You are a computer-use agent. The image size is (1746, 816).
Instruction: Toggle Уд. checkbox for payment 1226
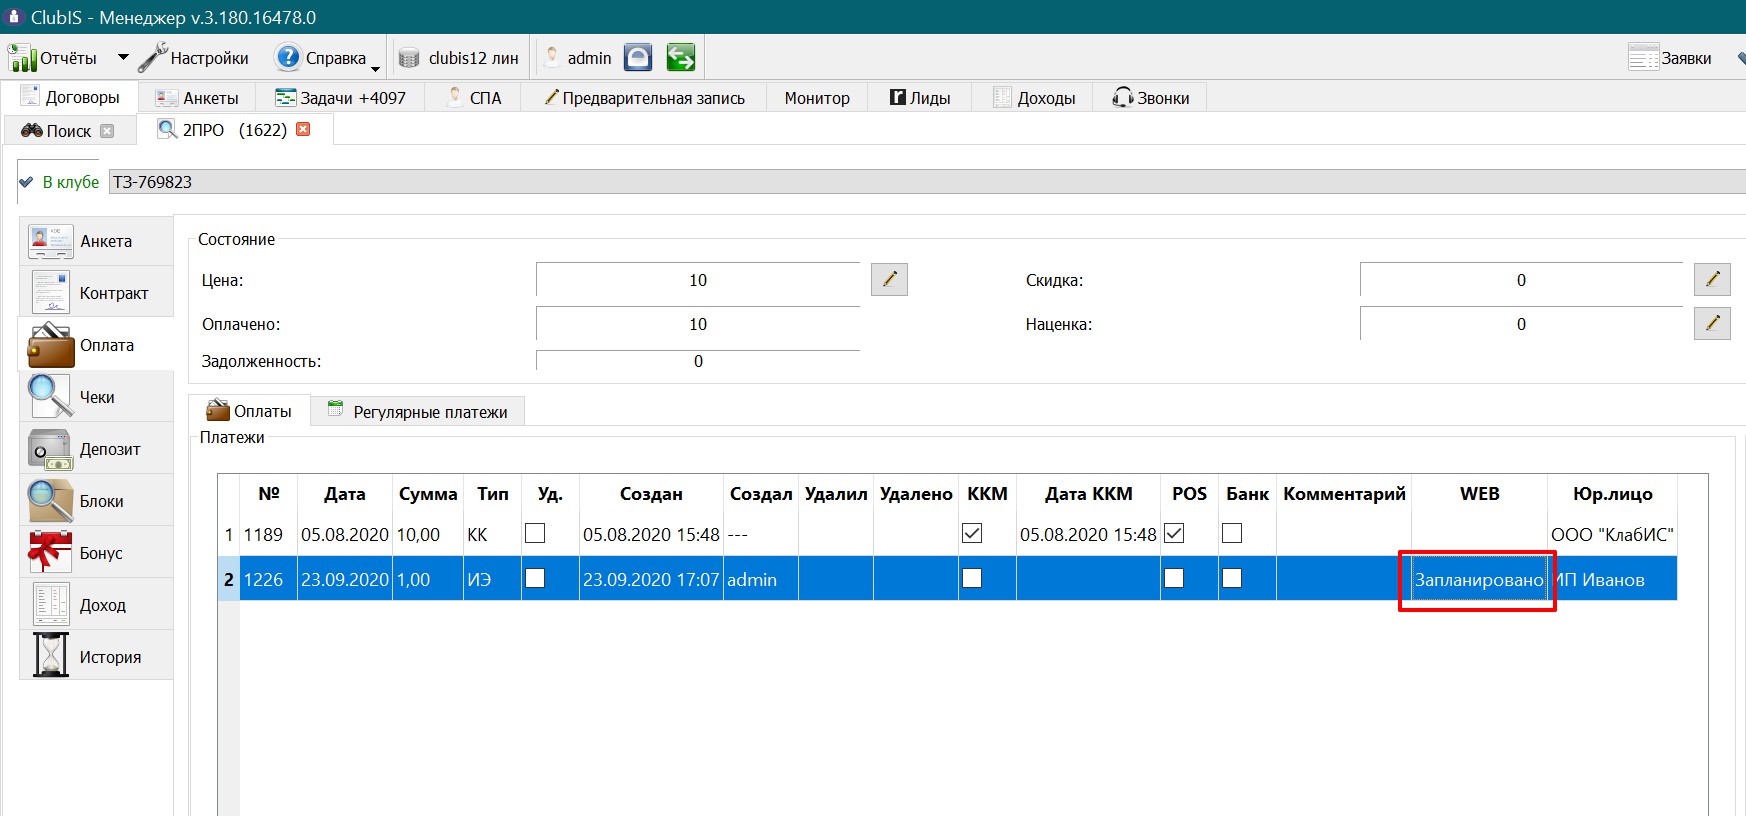click(x=535, y=578)
